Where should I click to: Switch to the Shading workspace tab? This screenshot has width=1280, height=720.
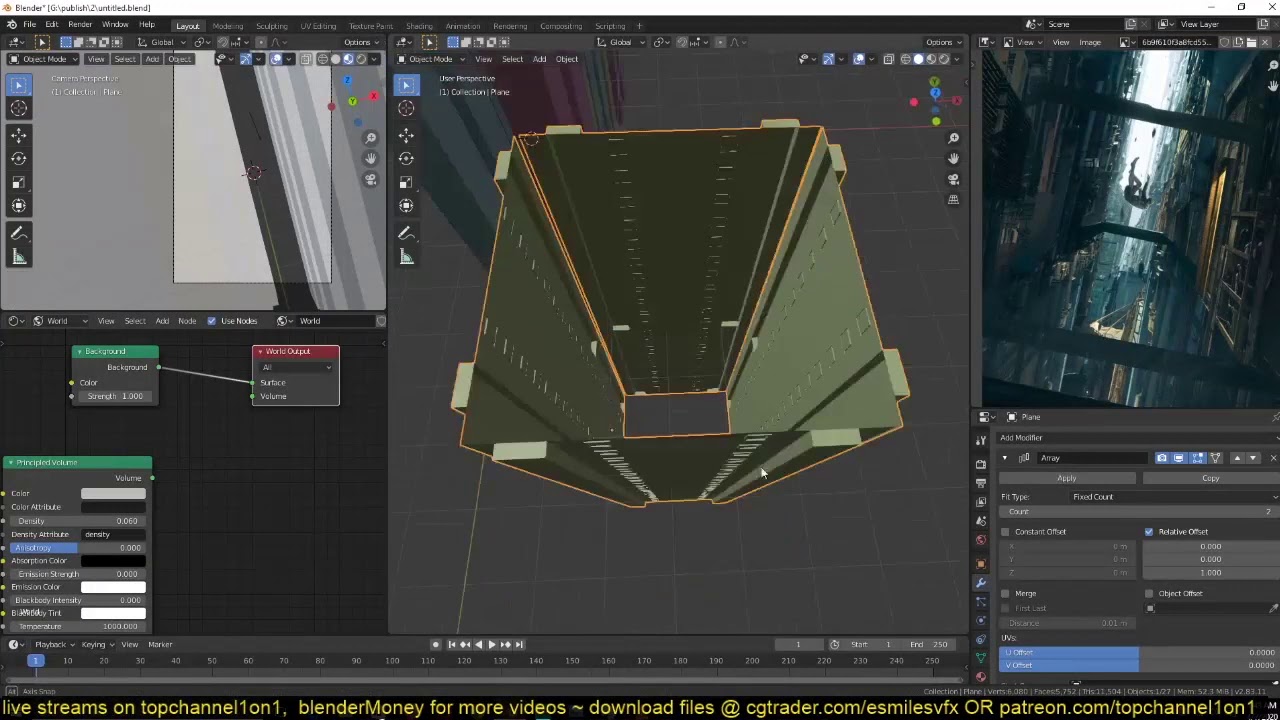tap(419, 26)
